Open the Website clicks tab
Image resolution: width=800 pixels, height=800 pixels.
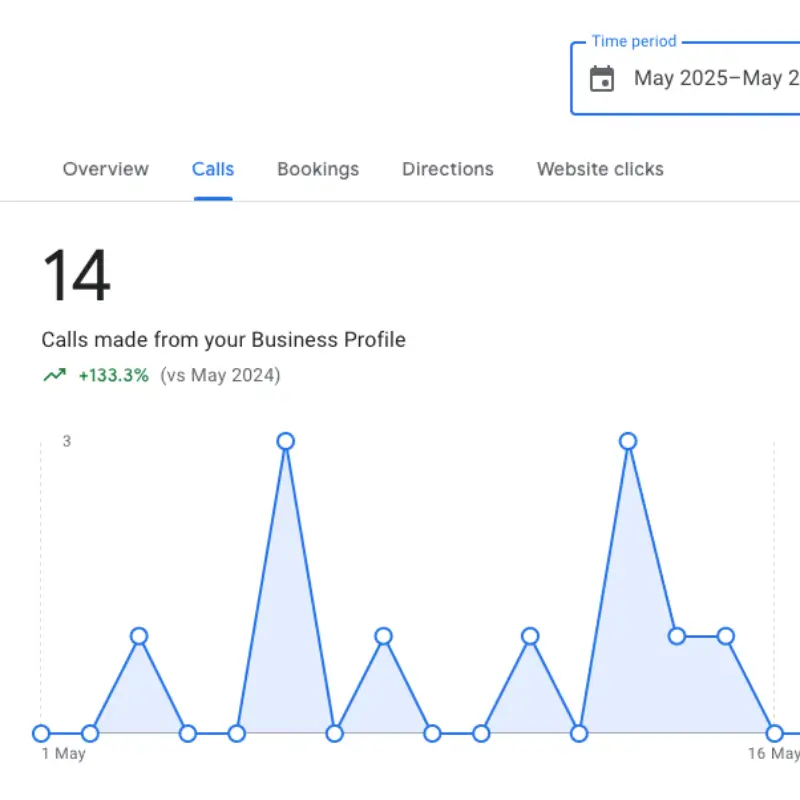[599, 169]
